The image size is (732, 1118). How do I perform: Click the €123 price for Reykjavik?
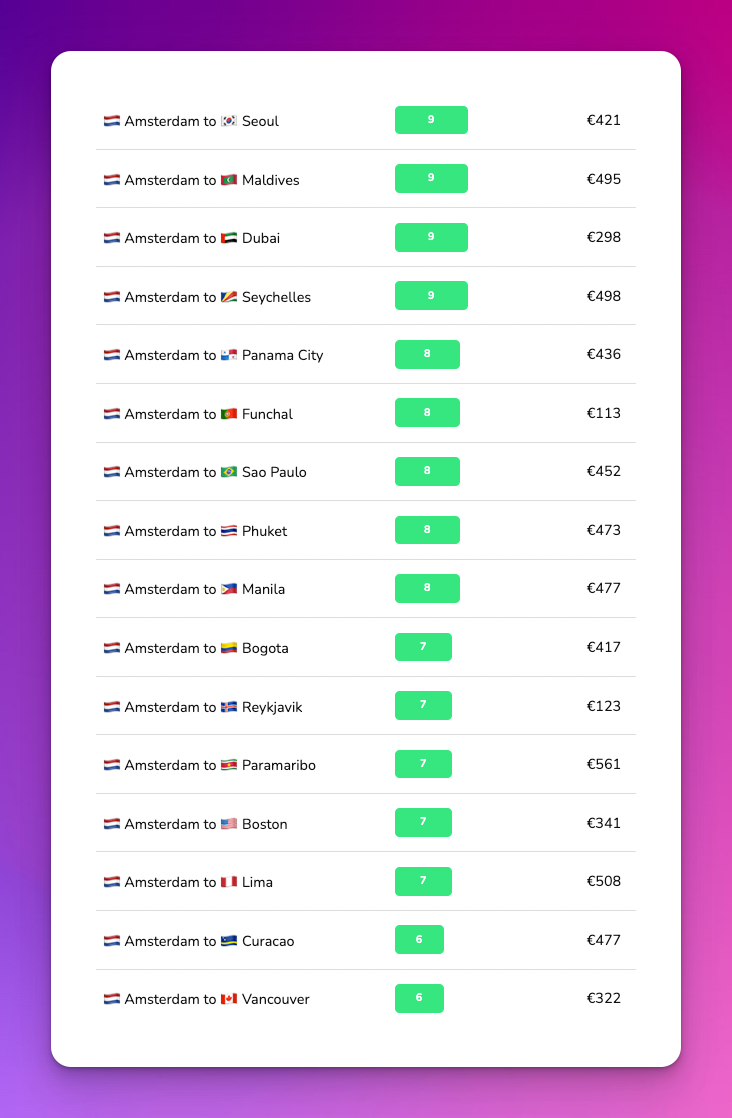pos(603,706)
